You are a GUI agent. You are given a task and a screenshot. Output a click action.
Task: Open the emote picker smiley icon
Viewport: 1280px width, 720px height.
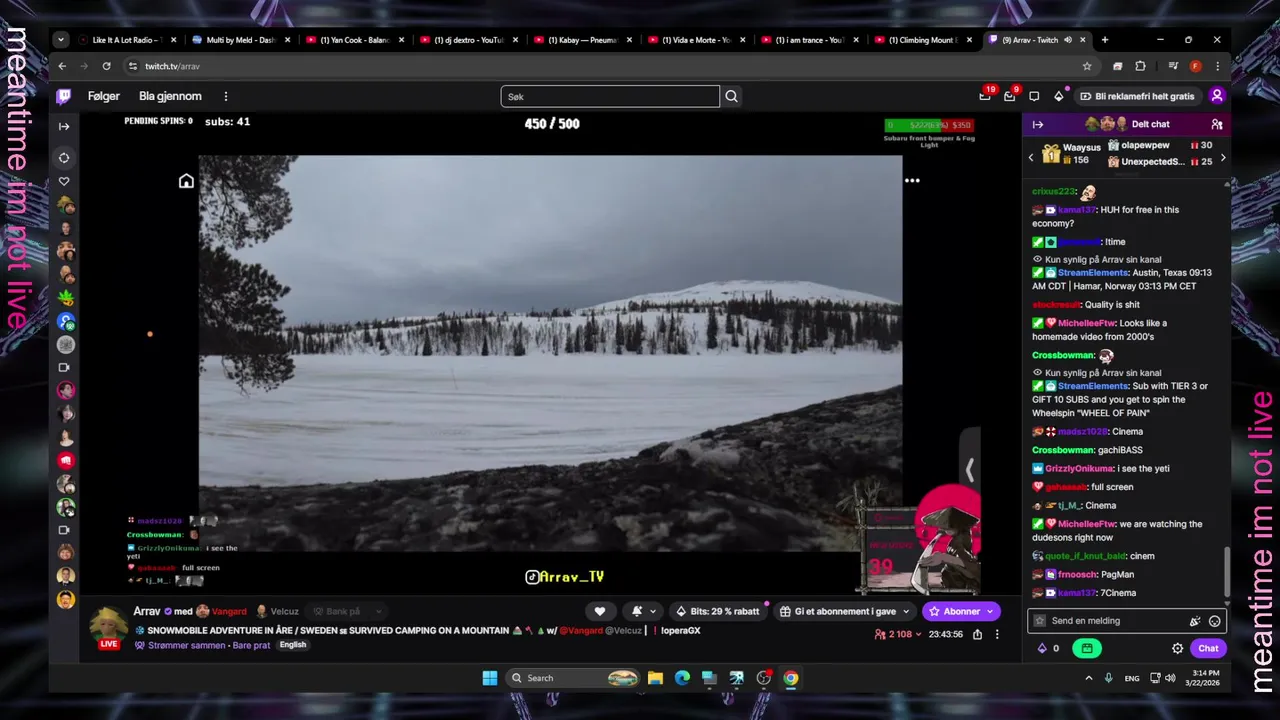point(1215,621)
